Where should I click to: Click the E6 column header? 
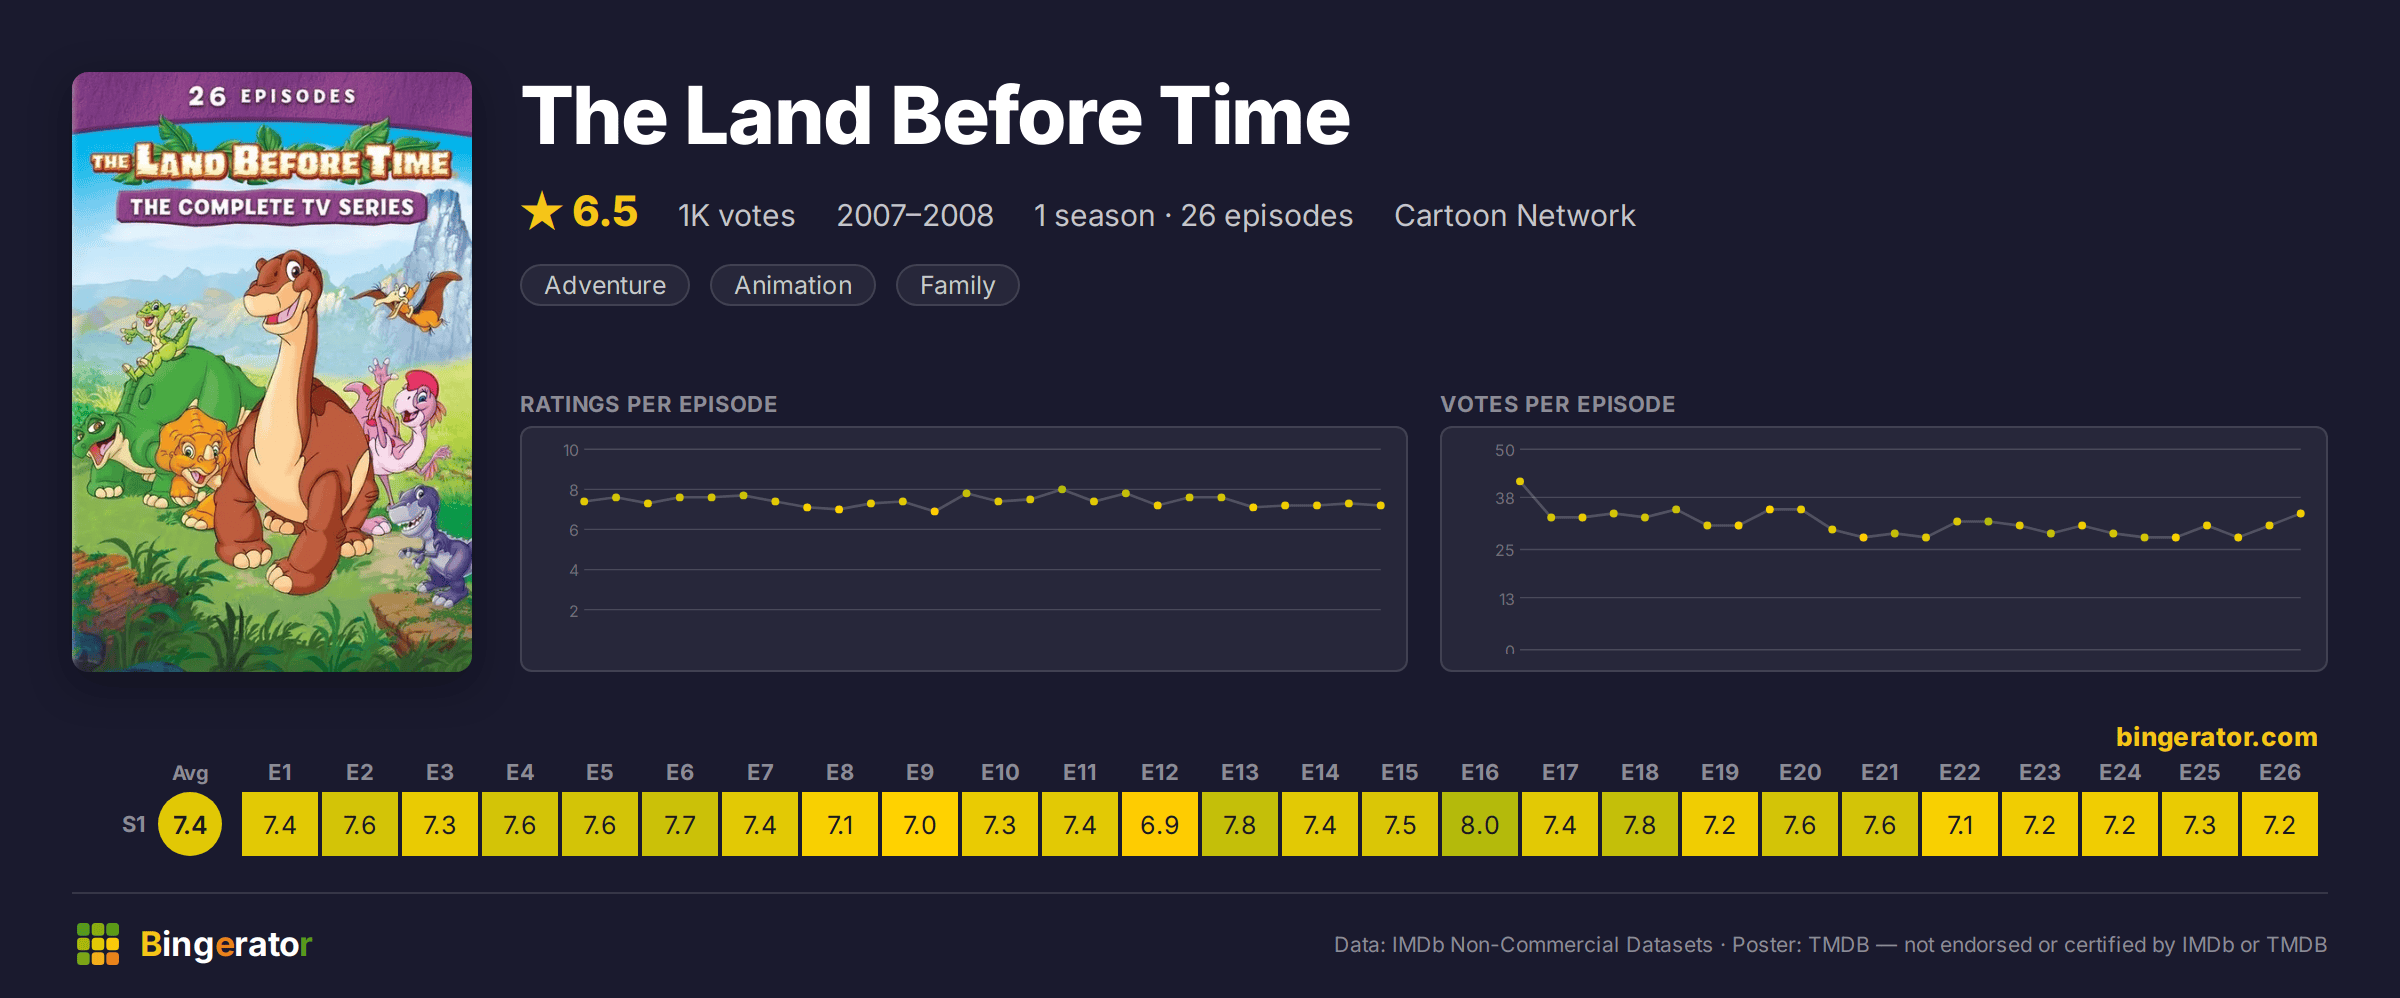pyautogui.click(x=680, y=772)
